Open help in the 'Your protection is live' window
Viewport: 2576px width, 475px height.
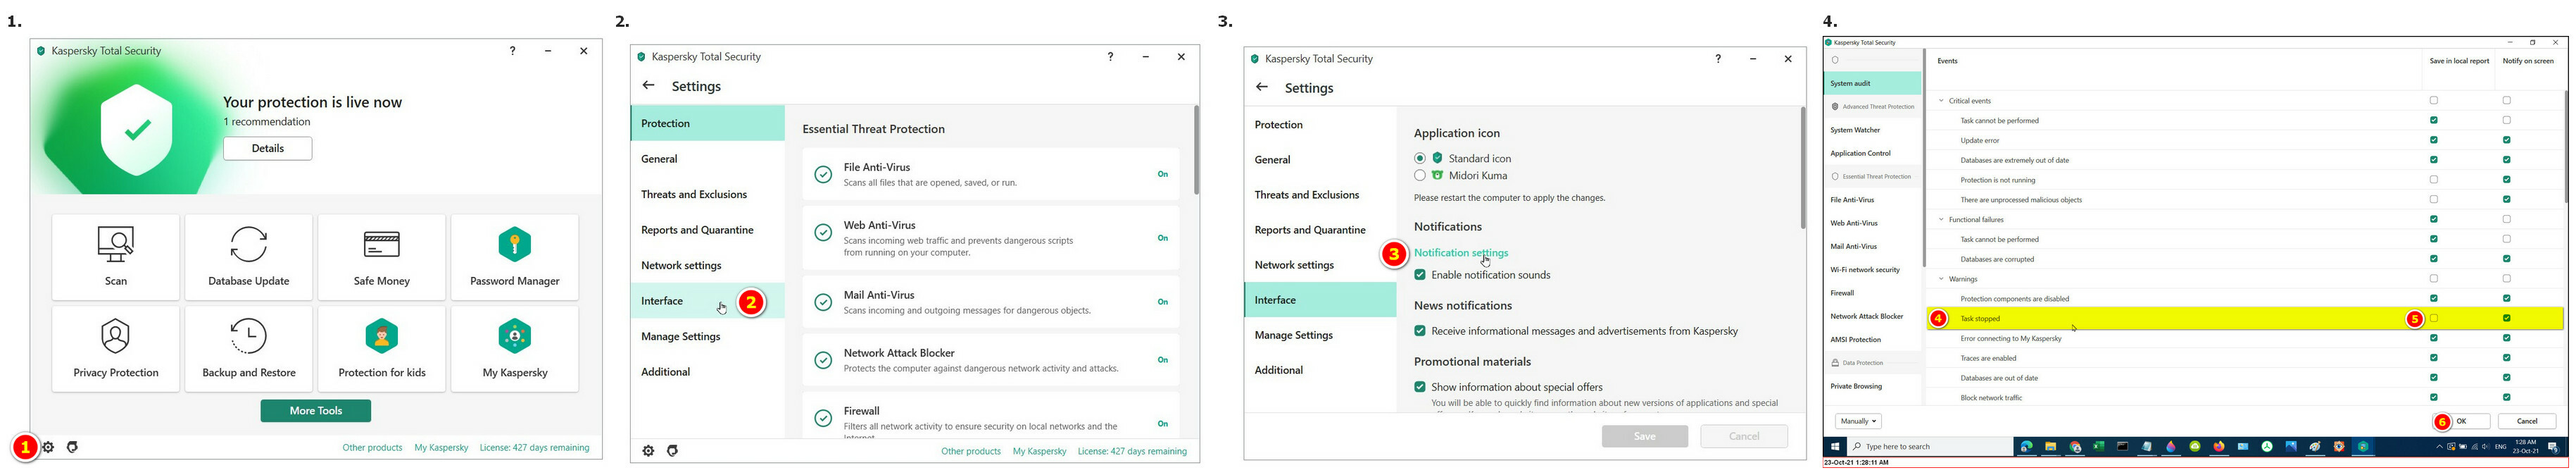(512, 51)
